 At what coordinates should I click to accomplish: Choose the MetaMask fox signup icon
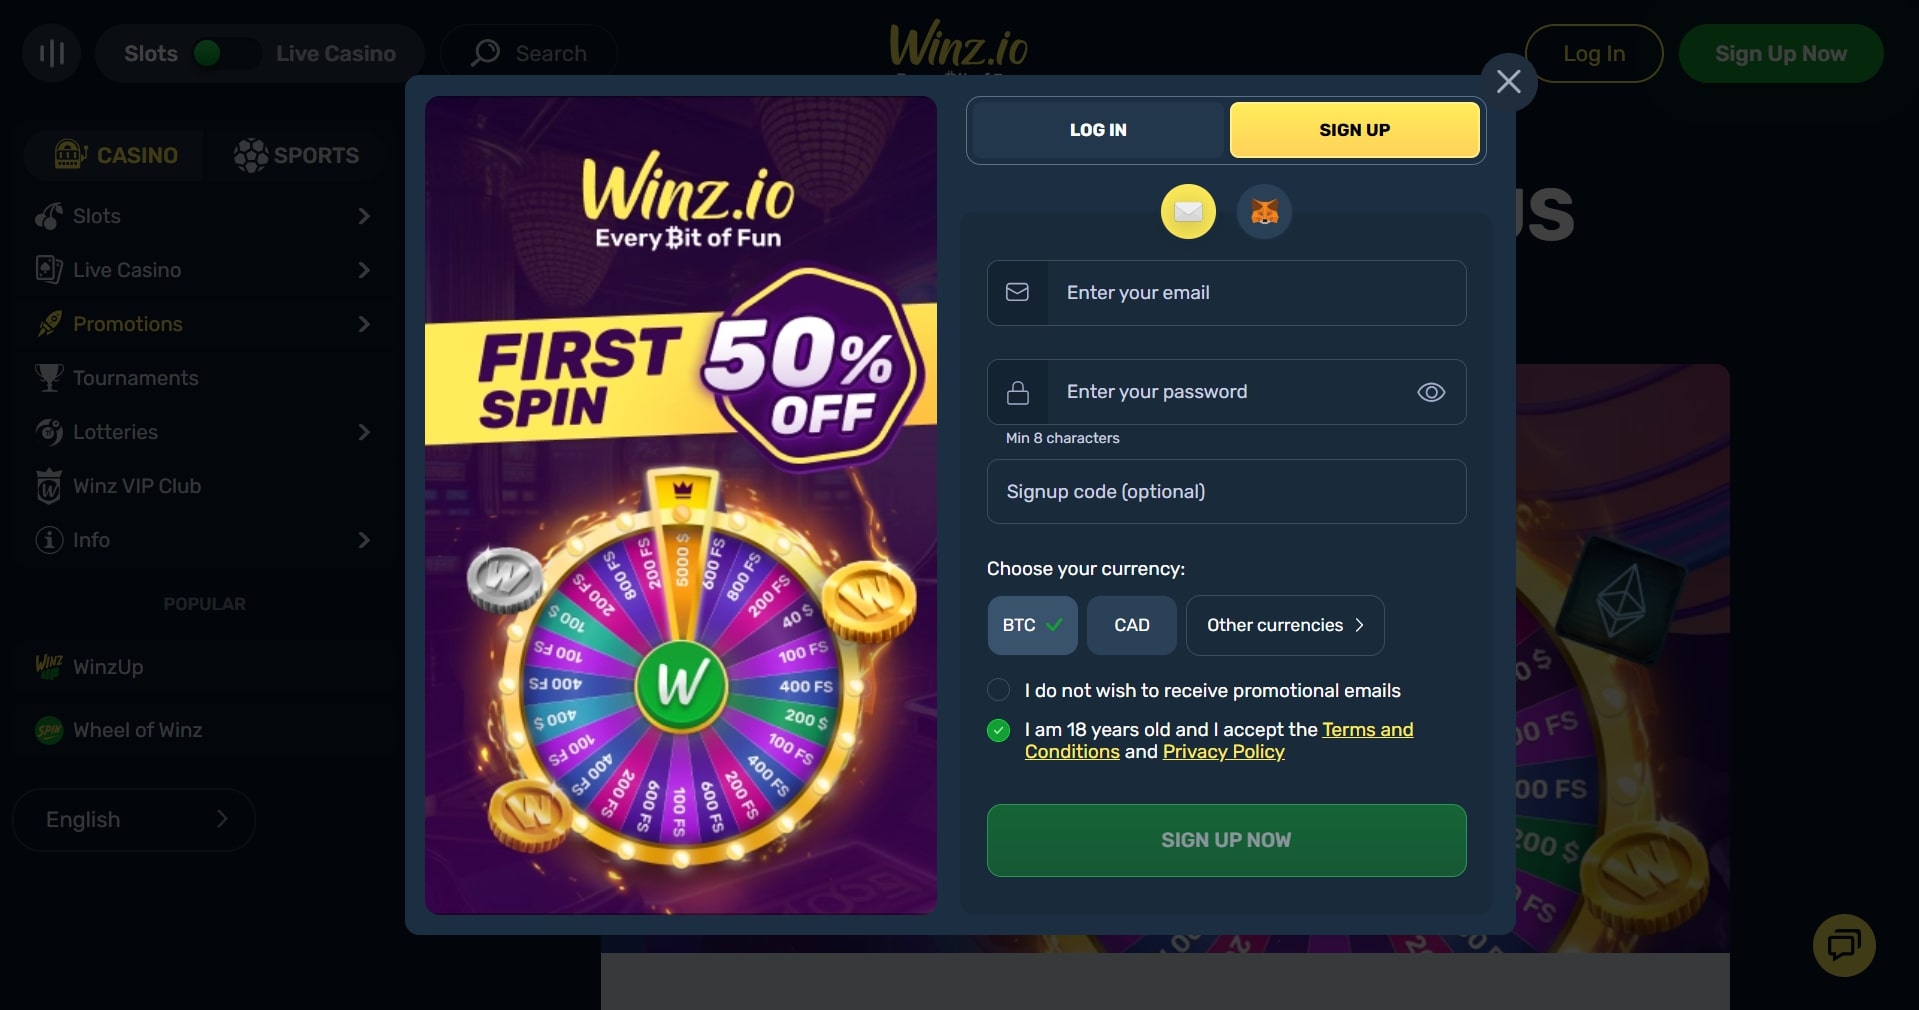(1264, 211)
